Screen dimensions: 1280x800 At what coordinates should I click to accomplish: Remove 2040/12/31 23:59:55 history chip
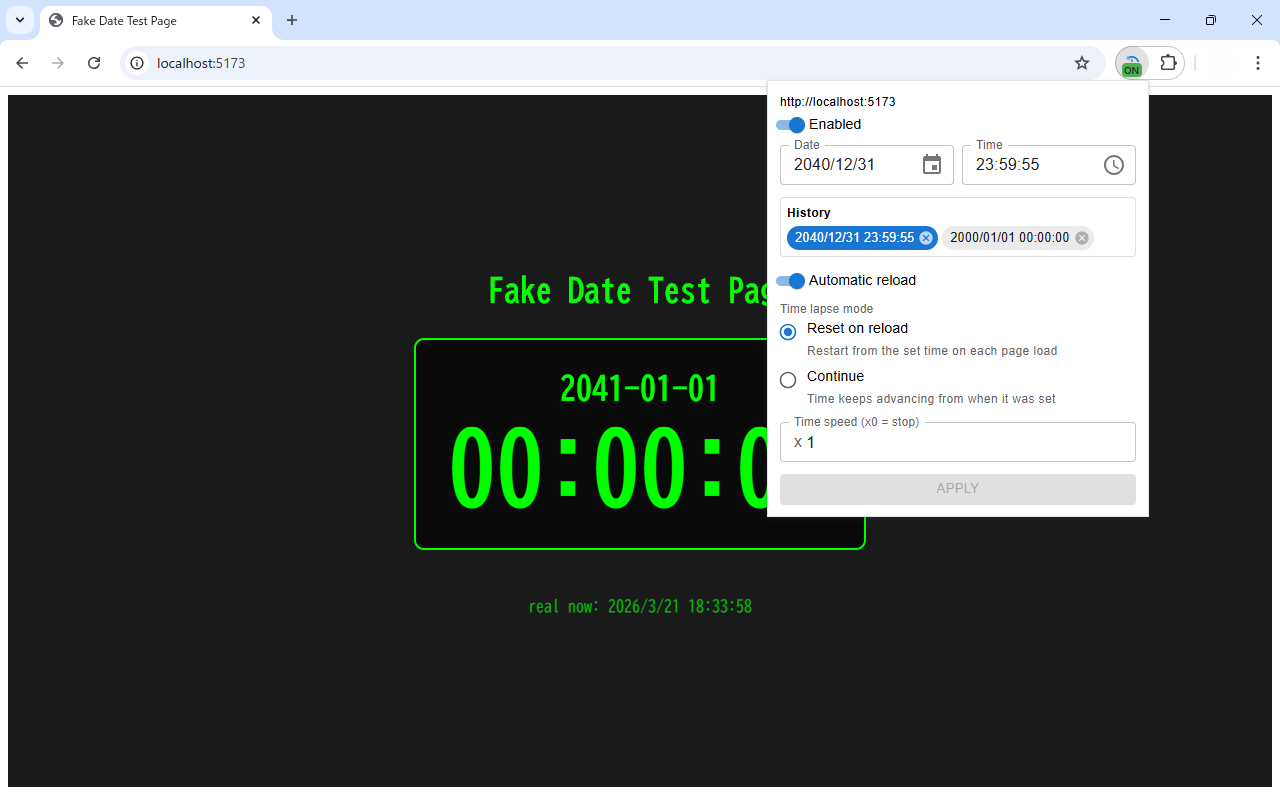click(926, 238)
